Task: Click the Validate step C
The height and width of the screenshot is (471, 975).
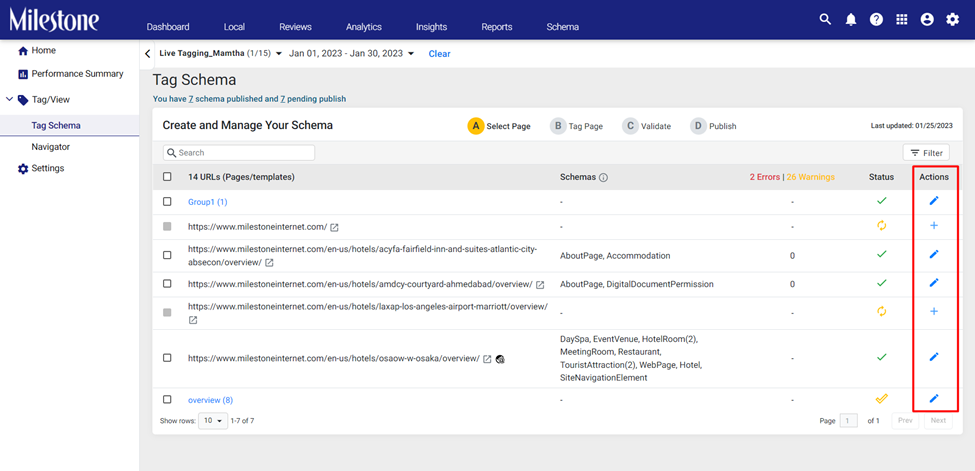Action: pos(647,126)
